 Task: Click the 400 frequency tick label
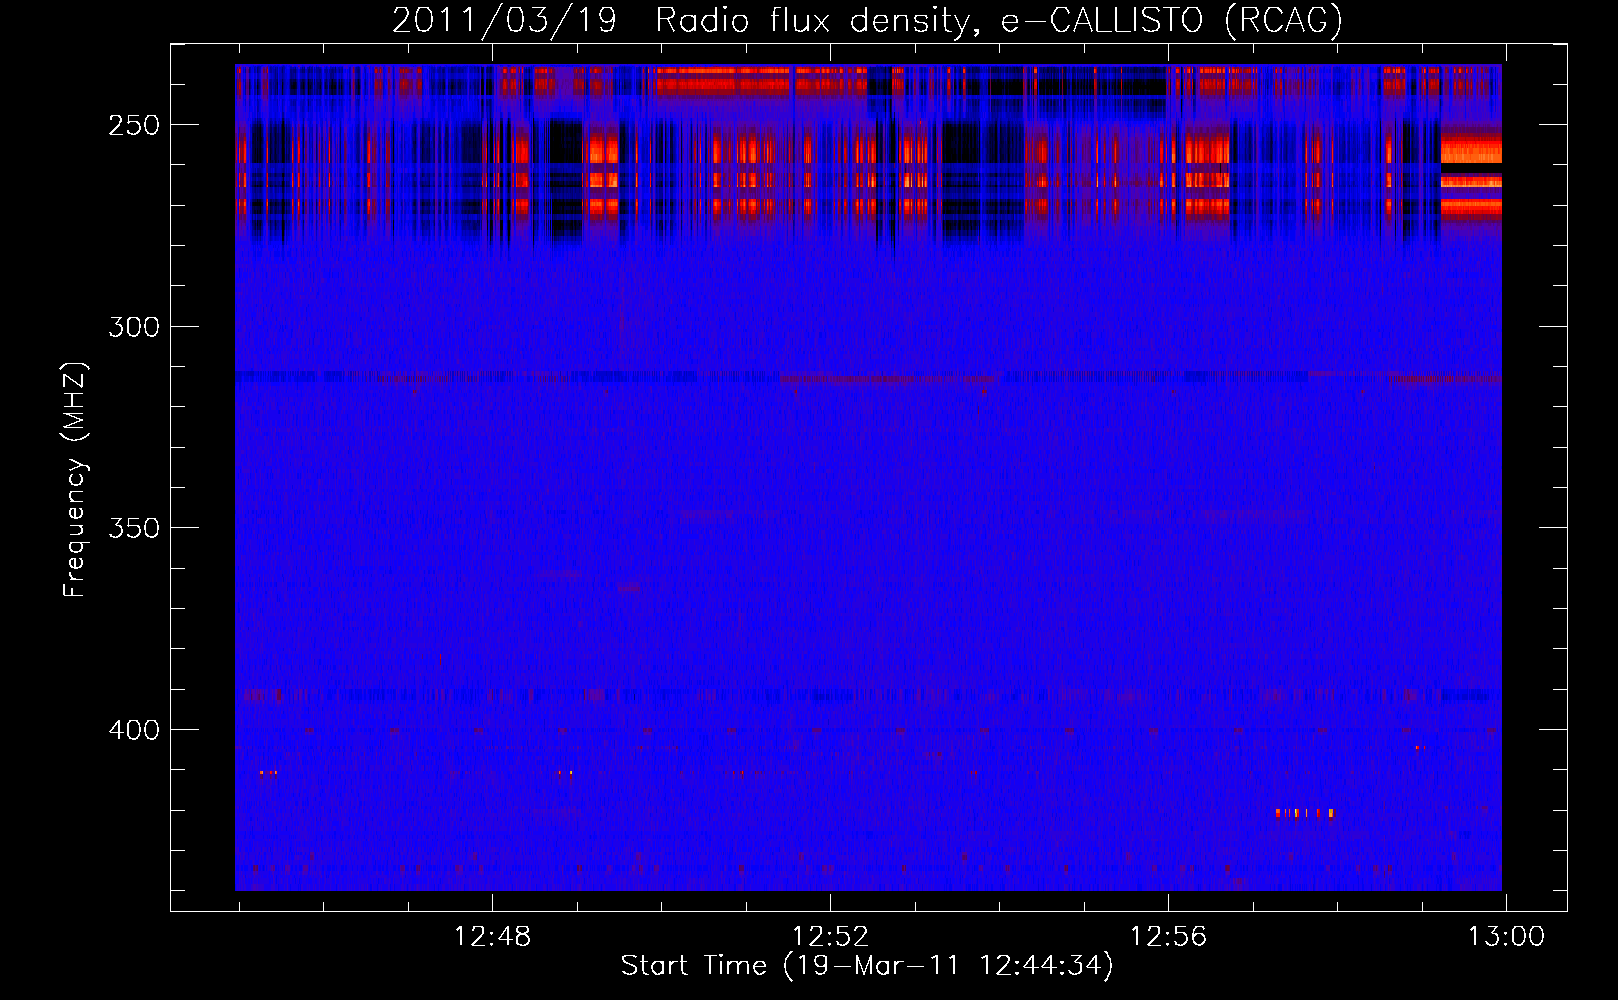(134, 730)
